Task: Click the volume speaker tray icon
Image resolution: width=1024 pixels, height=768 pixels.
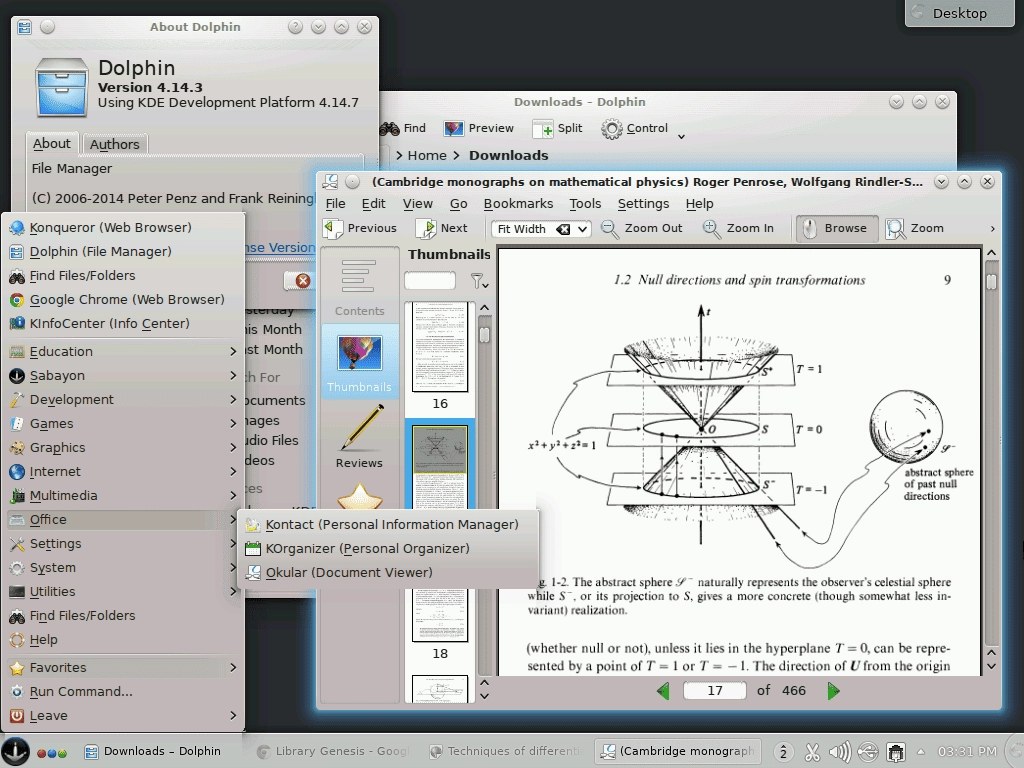Action: pos(839,752)
